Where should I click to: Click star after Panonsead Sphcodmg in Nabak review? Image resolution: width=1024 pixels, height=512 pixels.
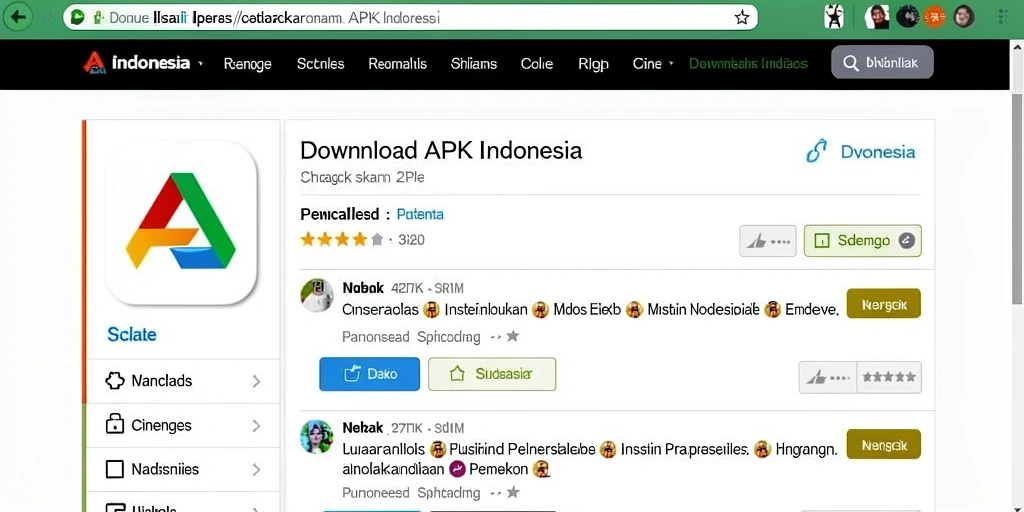(x=513, y=336)
